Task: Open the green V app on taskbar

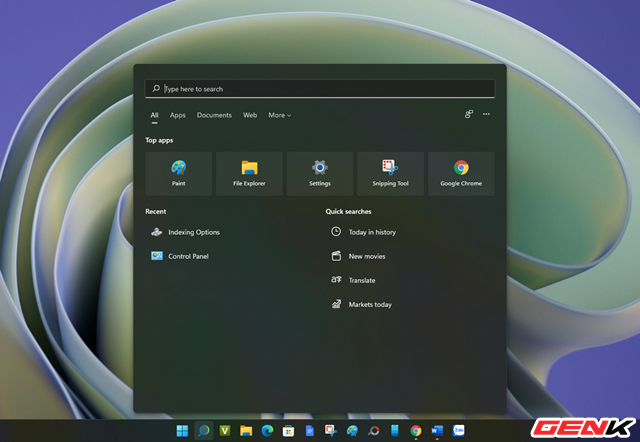Action: (x=224, y=431)
